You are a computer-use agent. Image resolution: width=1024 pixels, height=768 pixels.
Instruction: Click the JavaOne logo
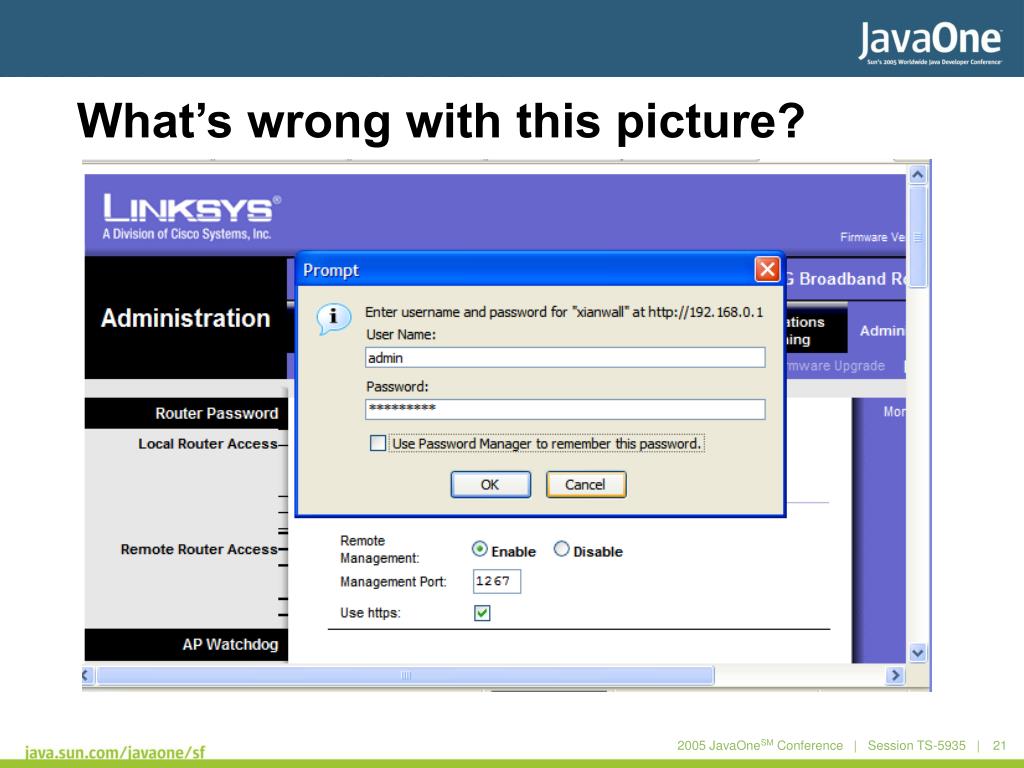coord(930,42)
